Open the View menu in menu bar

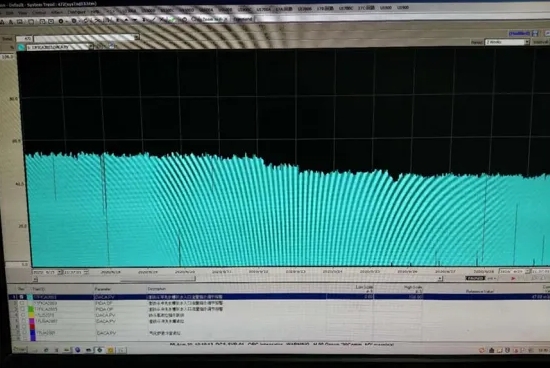(22, 12)
